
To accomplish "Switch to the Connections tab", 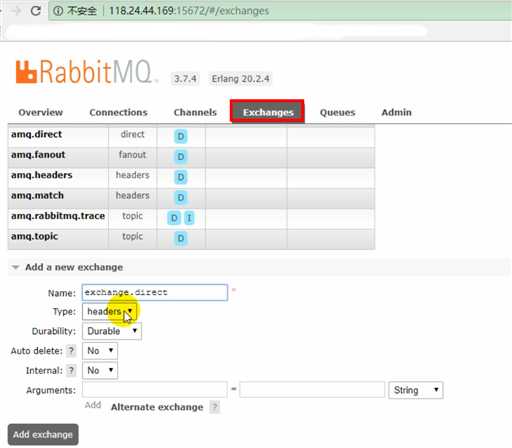I will tap(119, 112).
